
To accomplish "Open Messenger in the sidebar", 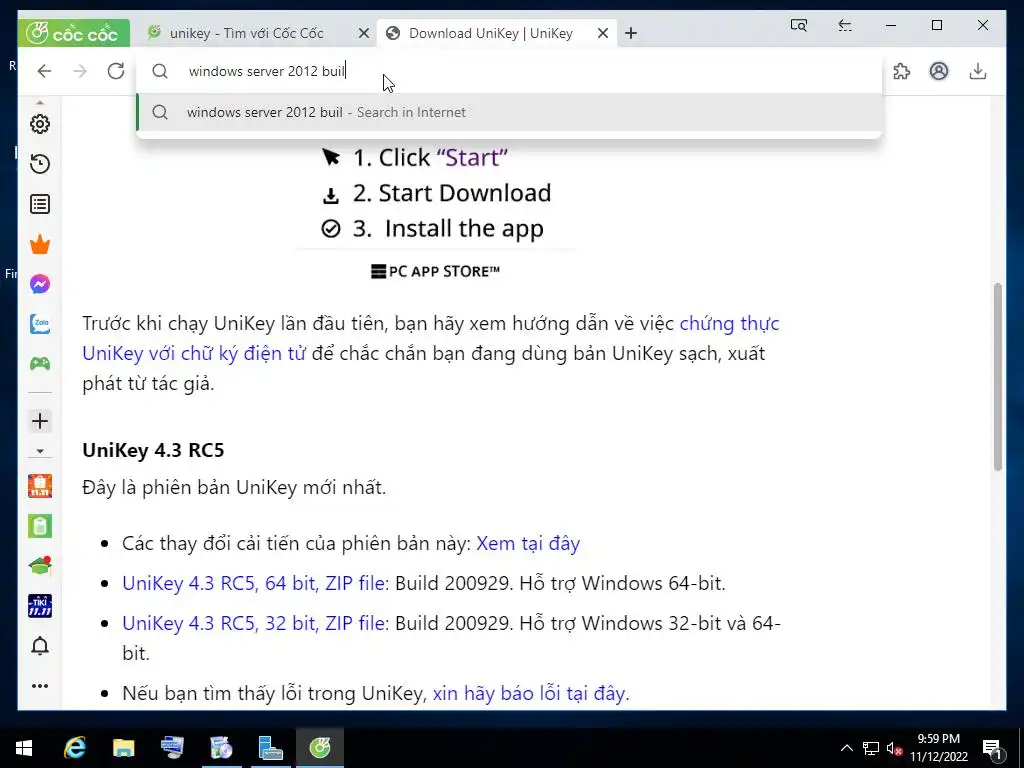I will 40,284.
